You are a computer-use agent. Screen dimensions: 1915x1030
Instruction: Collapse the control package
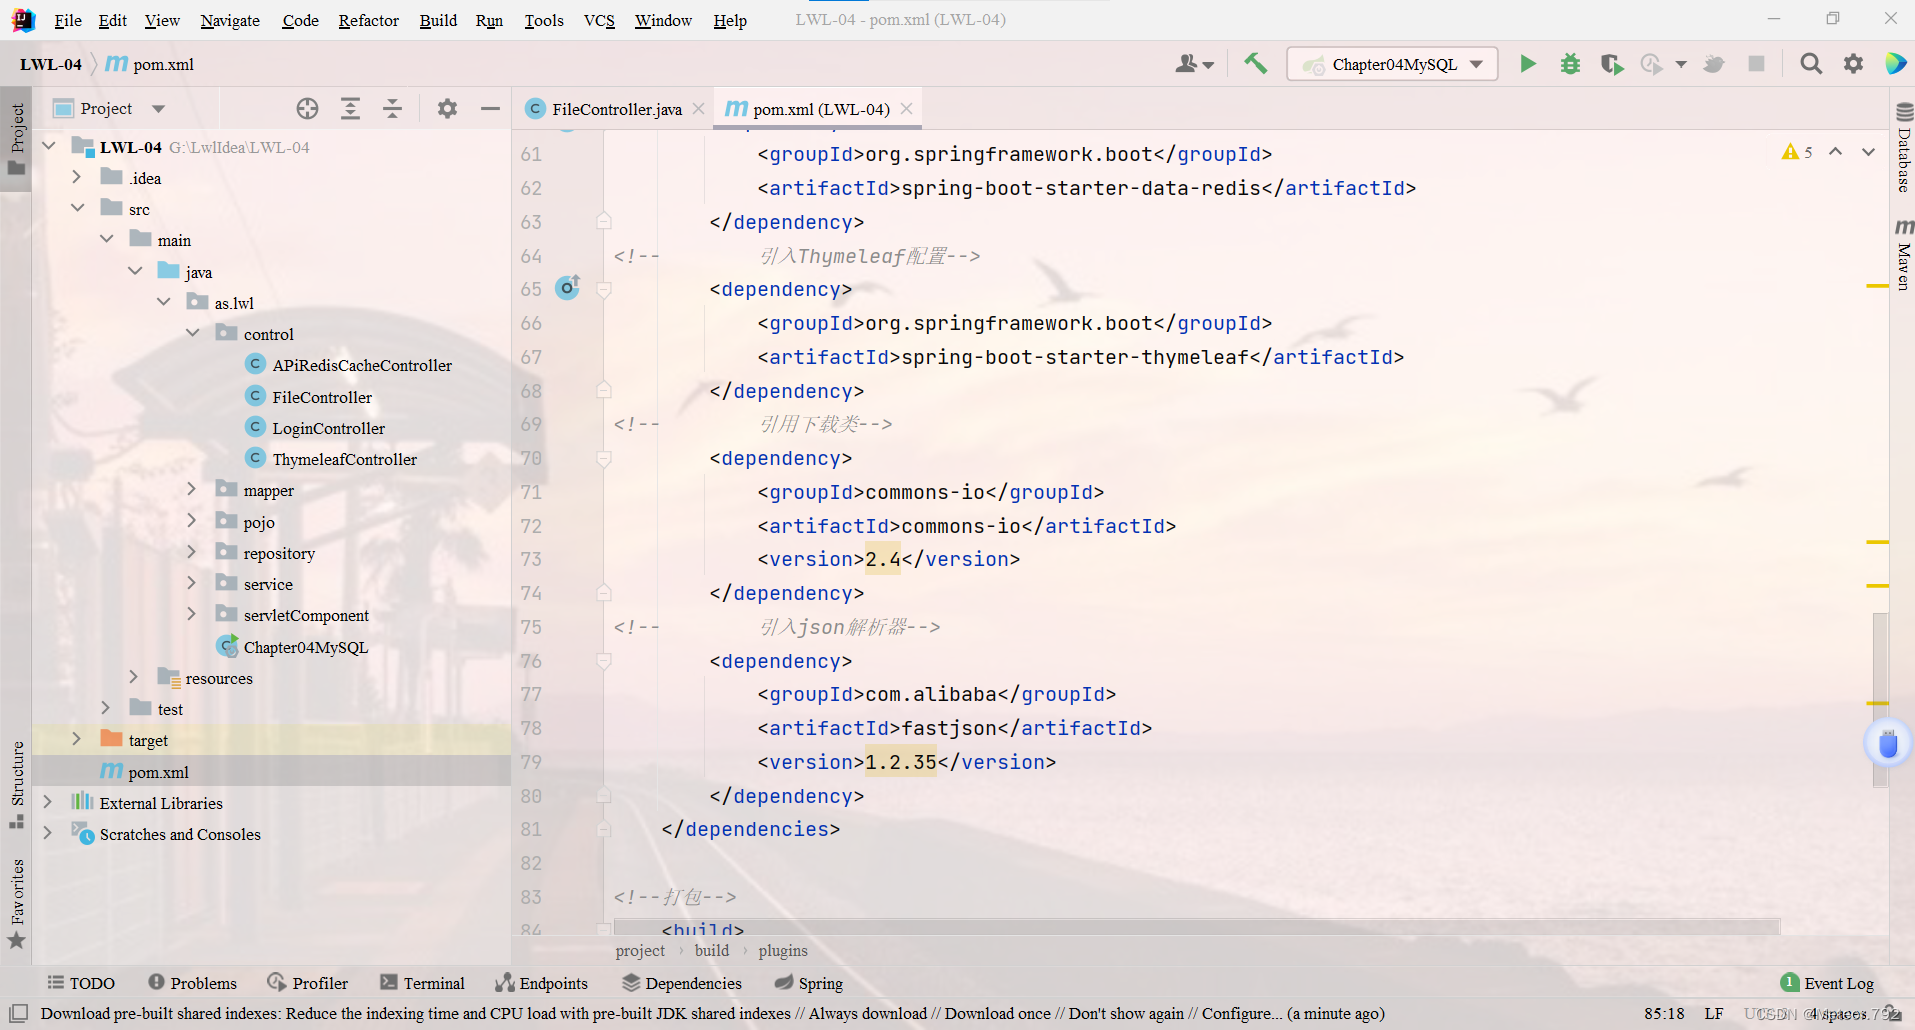[x=192, y=334]
